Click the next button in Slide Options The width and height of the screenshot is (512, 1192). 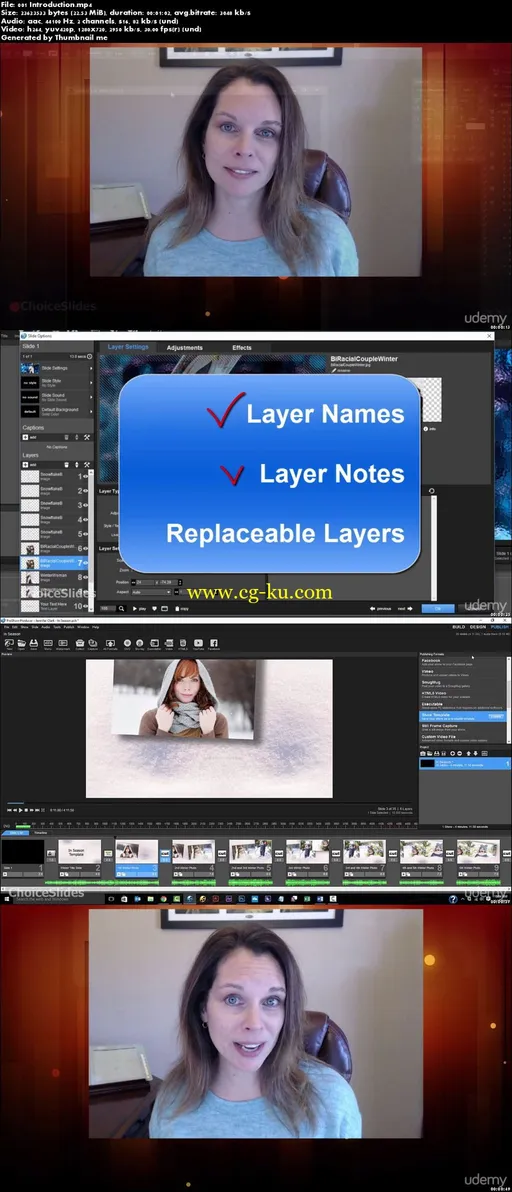point(406,608)
